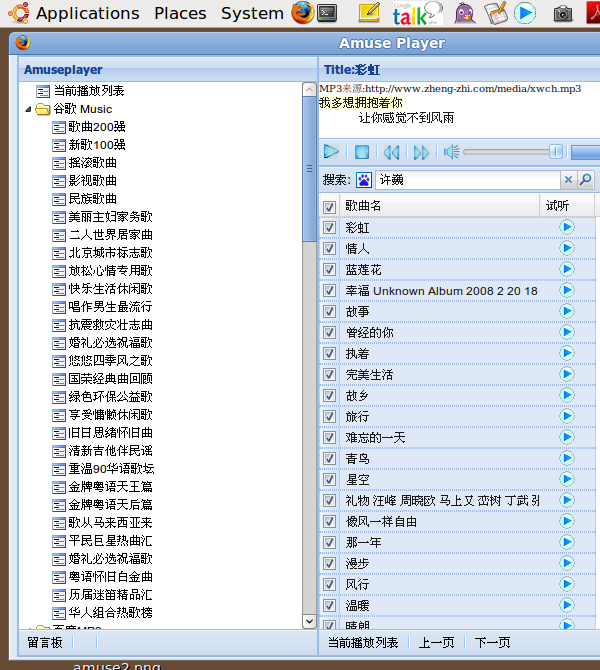
Task: Click the 试听 column header
Action: click(x=567, y=206)
